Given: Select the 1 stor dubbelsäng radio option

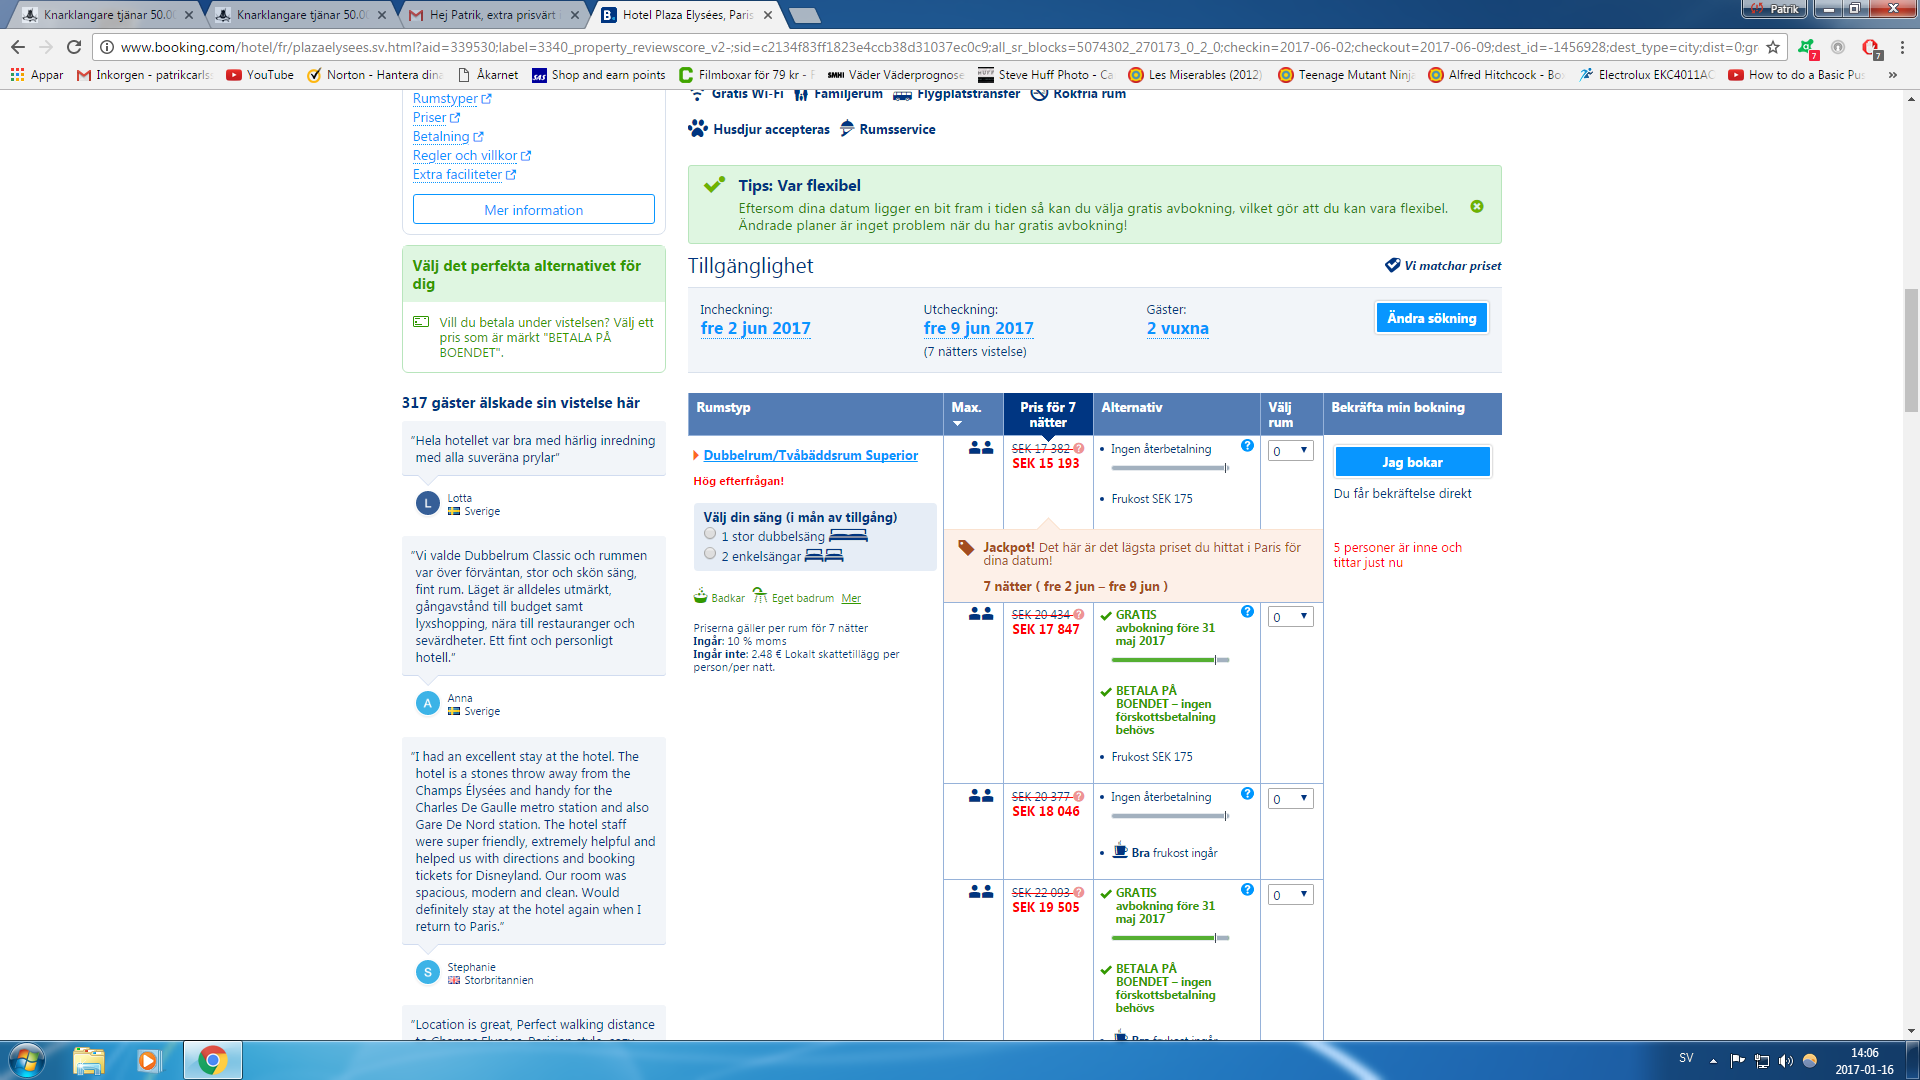Looking at the screenshot, I should (x=710, y=535).
